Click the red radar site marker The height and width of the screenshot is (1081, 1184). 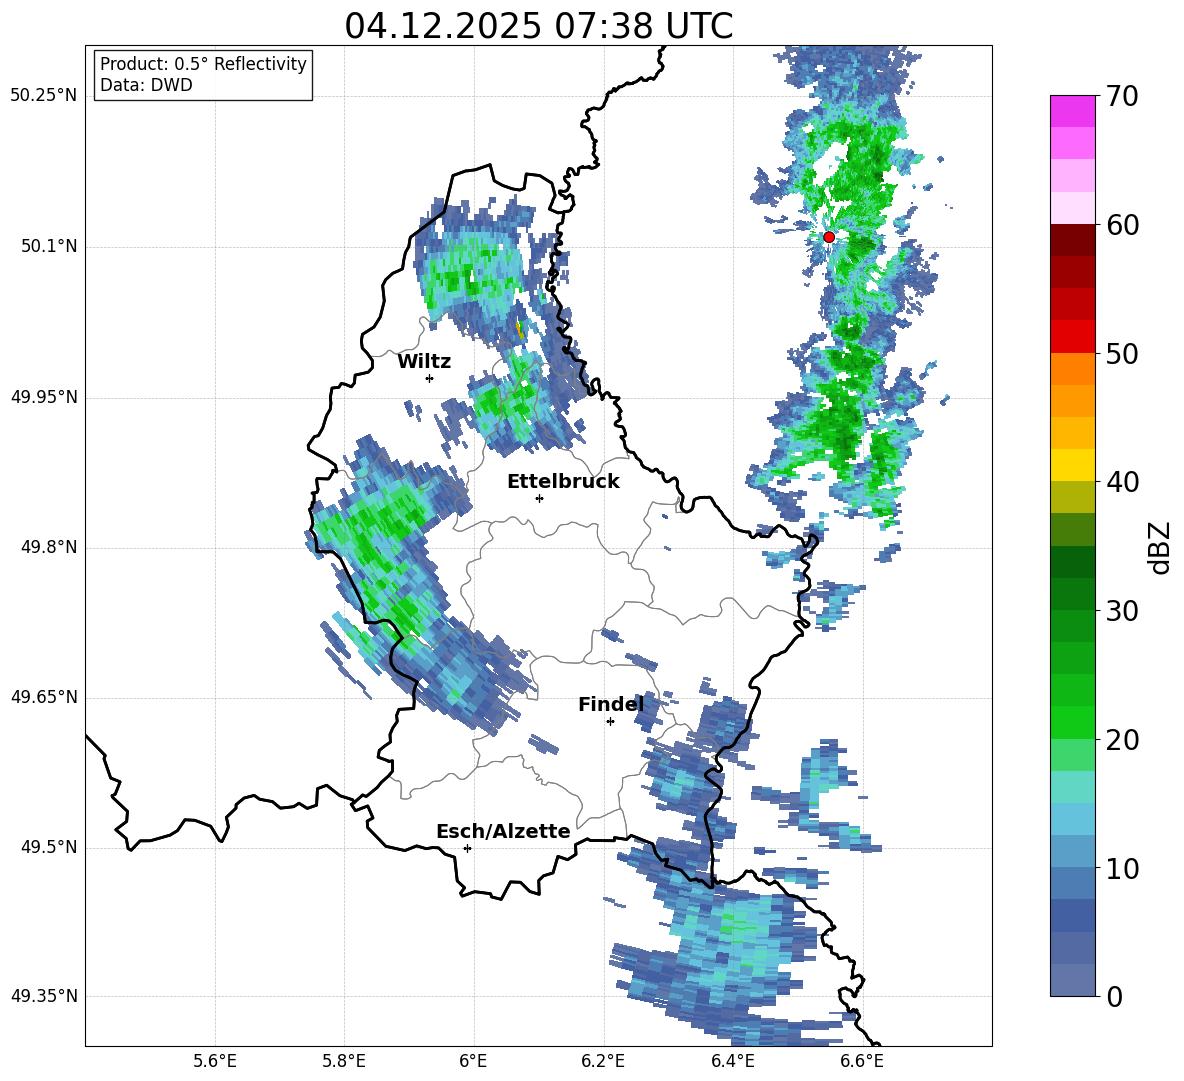828,237
